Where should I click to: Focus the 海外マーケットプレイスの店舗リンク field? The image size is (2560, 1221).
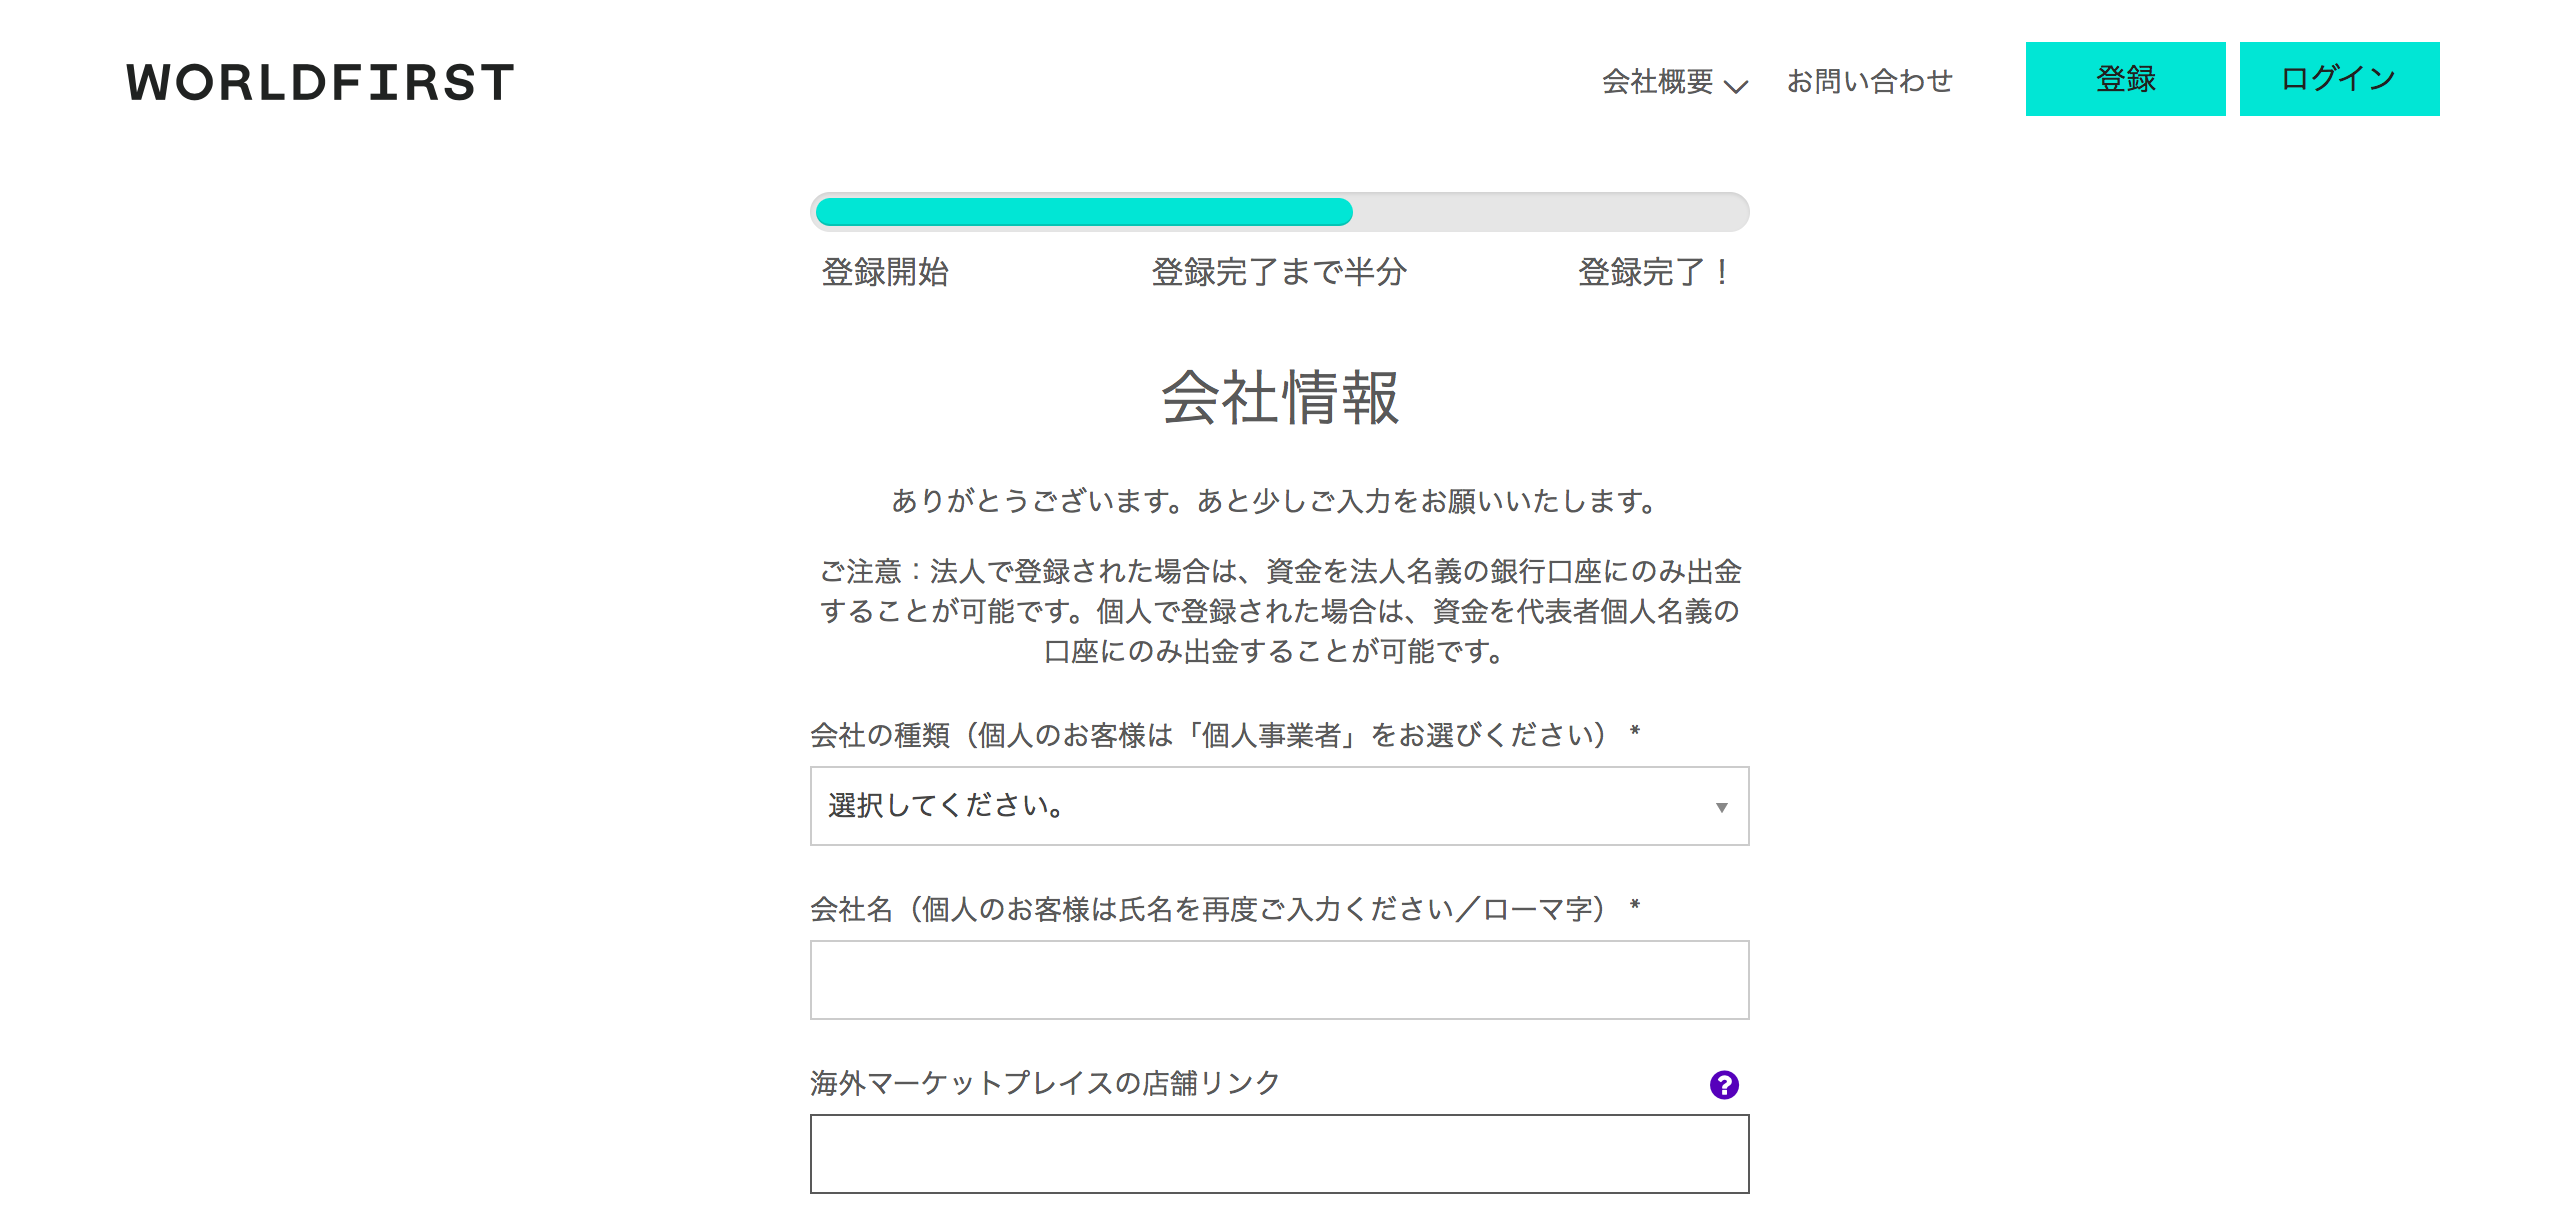(1279, 1154)
